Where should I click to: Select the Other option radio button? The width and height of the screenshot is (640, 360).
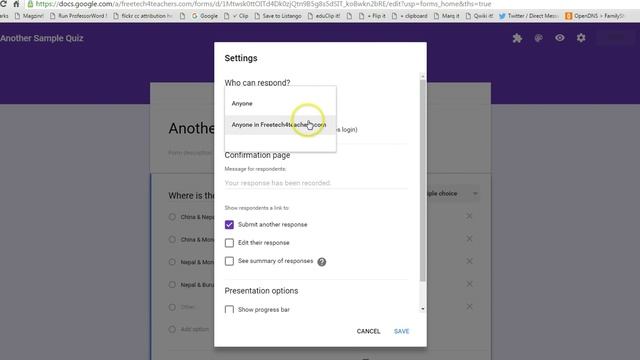tap(172, 307)
